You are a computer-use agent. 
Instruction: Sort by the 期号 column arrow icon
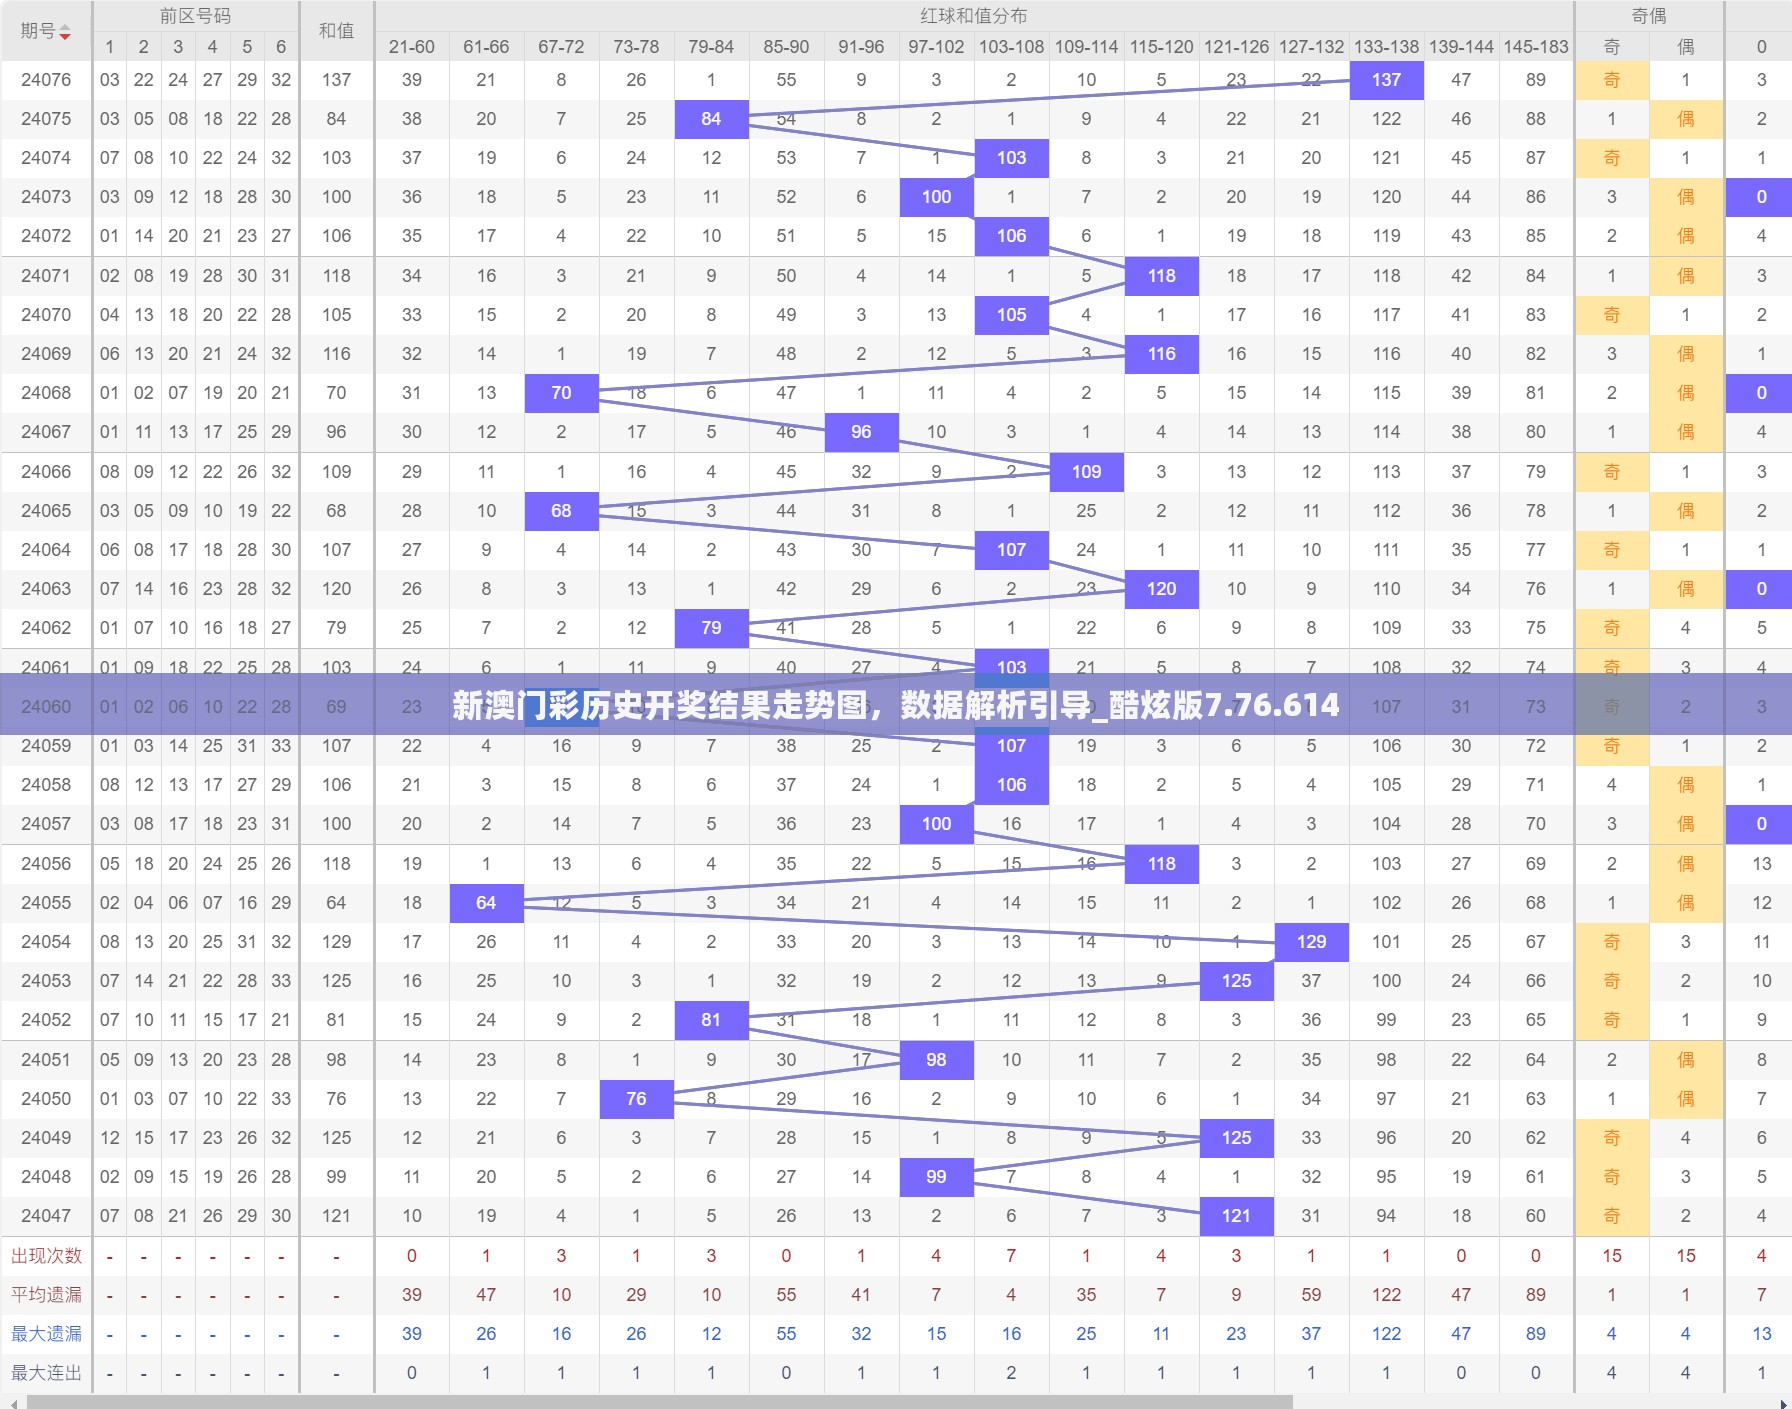[x=65, y=33]
